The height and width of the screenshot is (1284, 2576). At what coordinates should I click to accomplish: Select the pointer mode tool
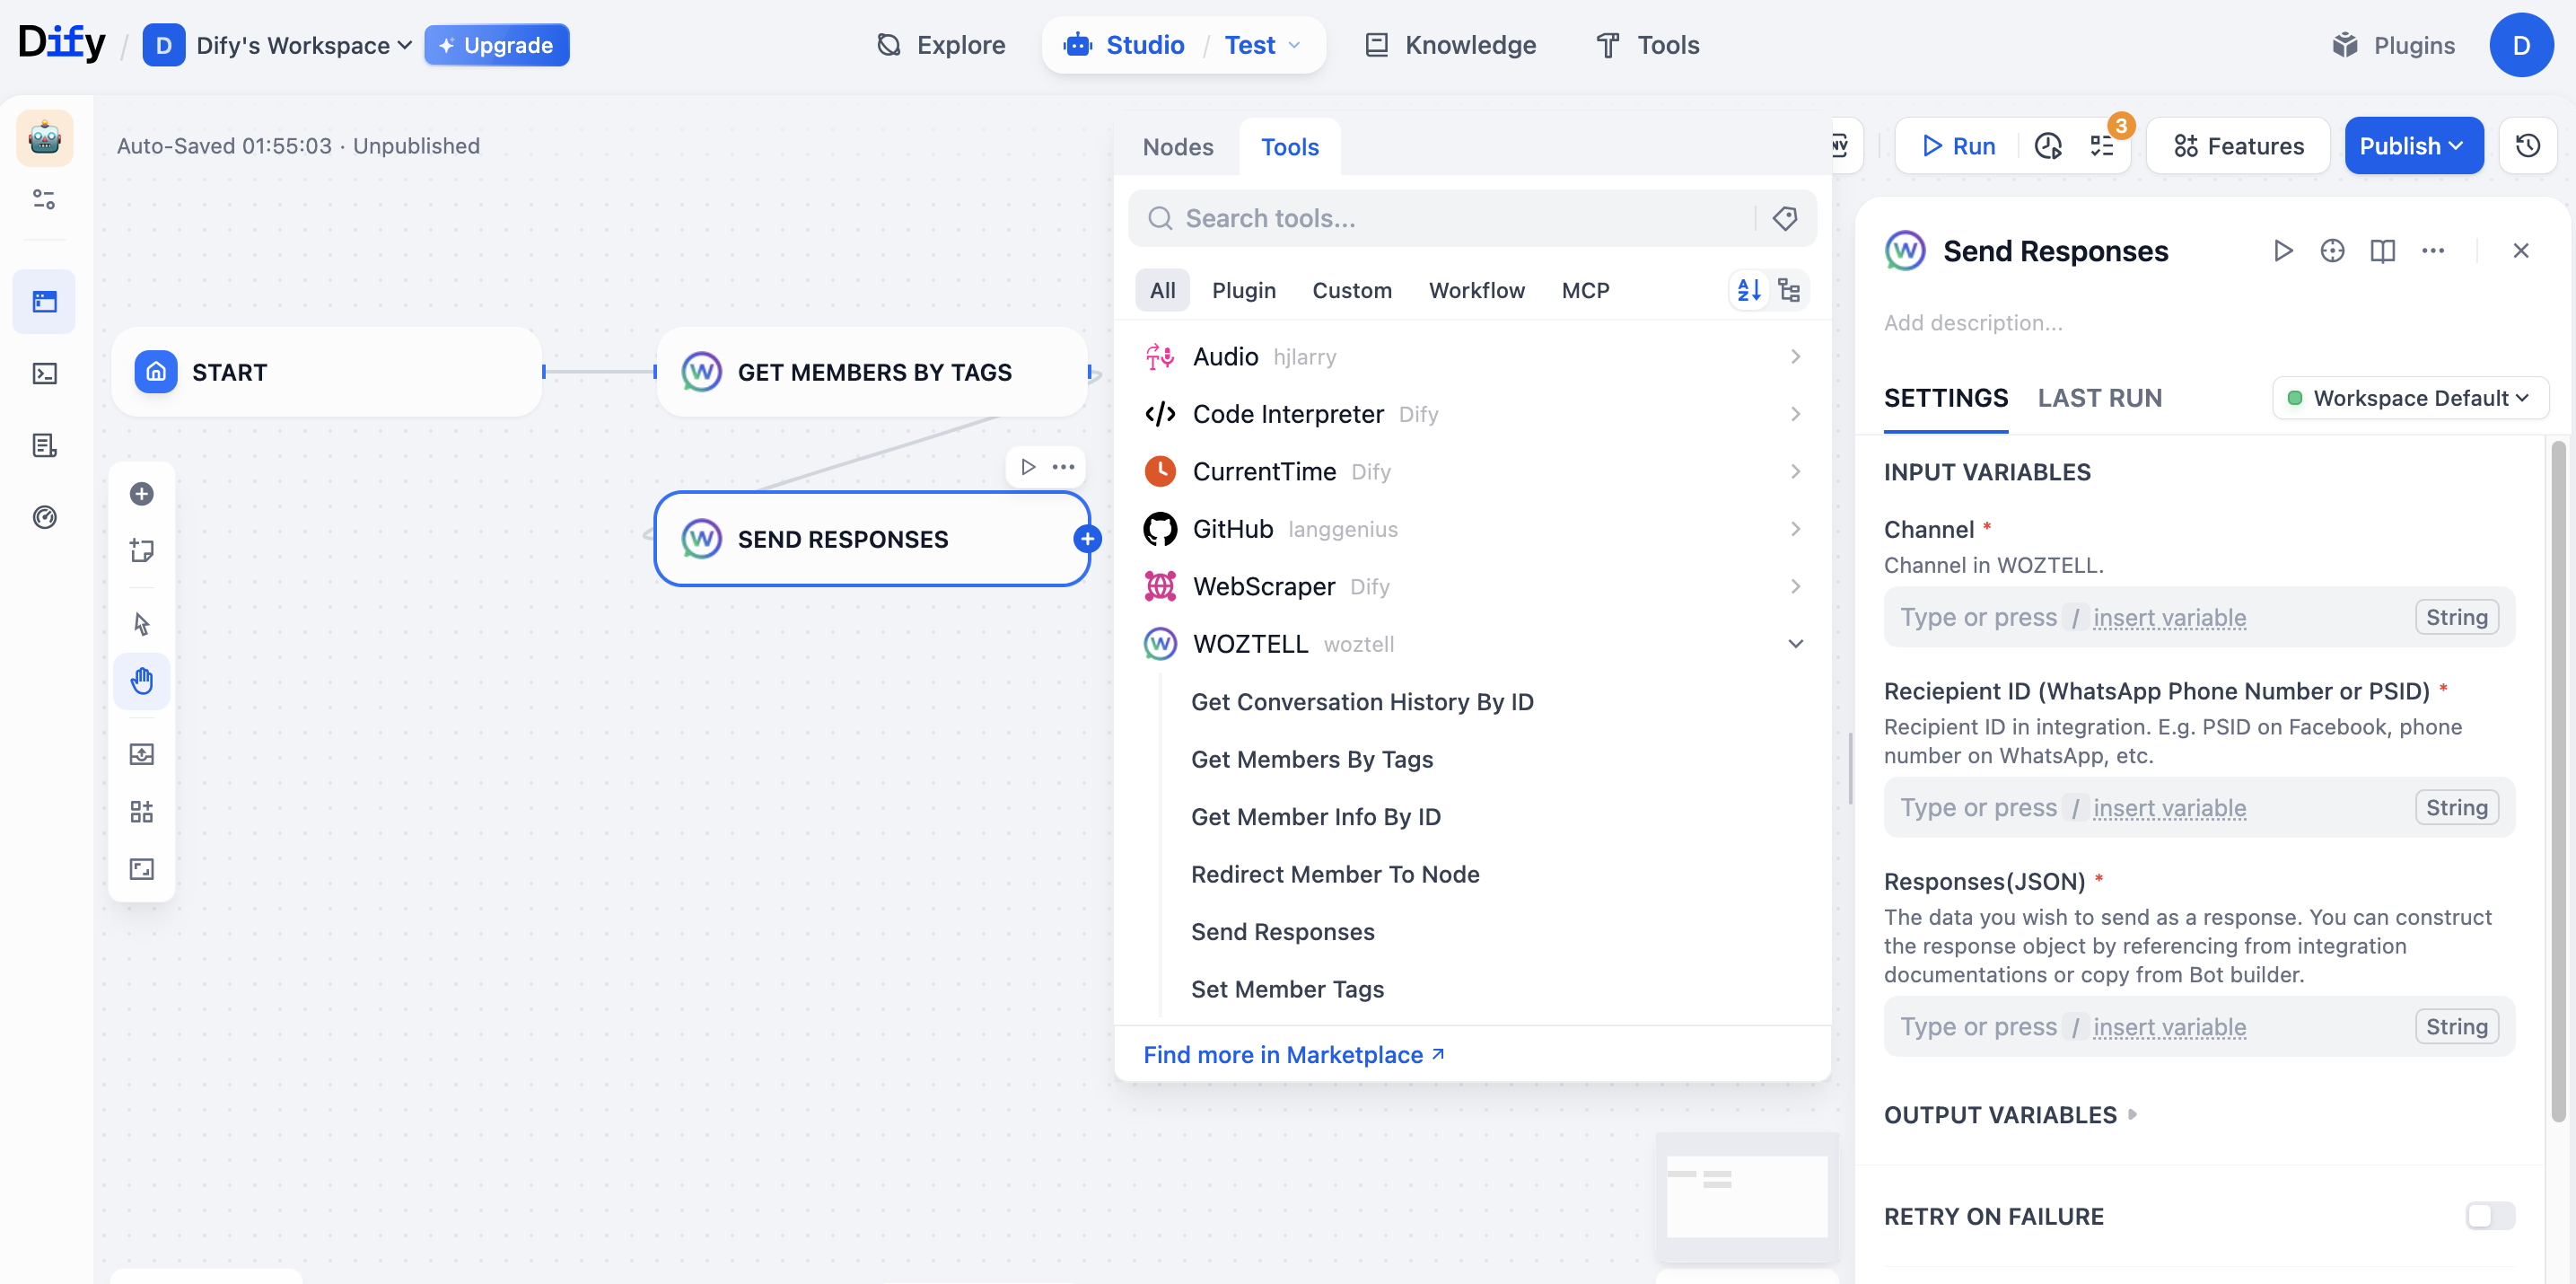click(x=142, y=624)
